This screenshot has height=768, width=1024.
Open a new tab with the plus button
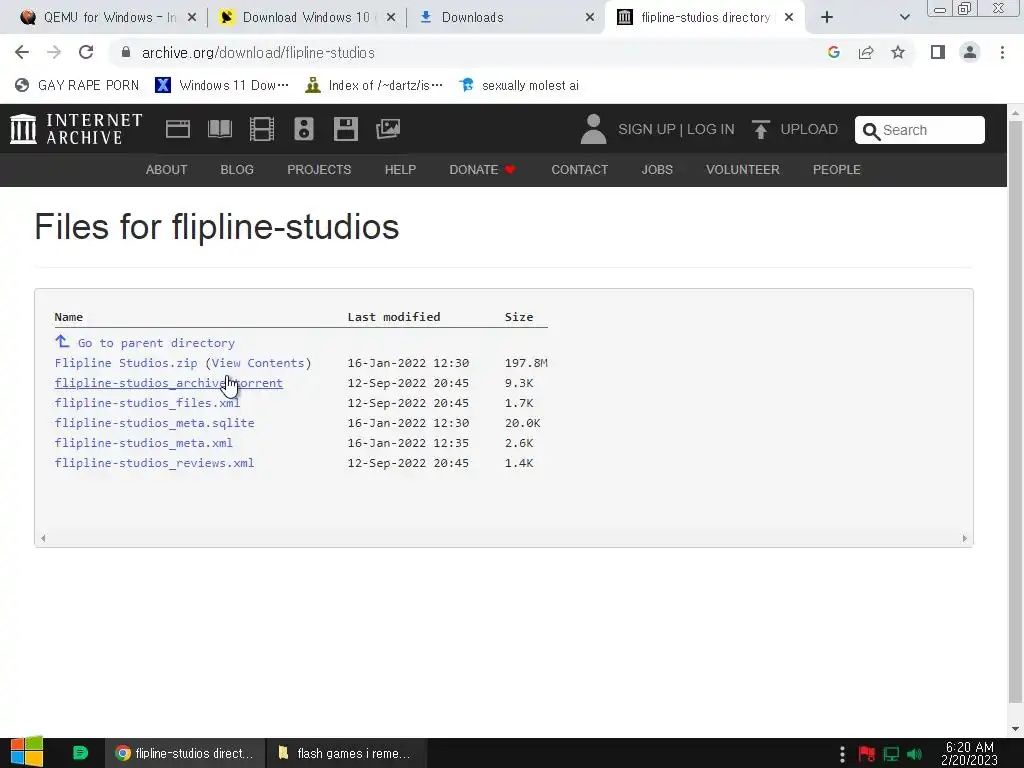tap(827, 17)
